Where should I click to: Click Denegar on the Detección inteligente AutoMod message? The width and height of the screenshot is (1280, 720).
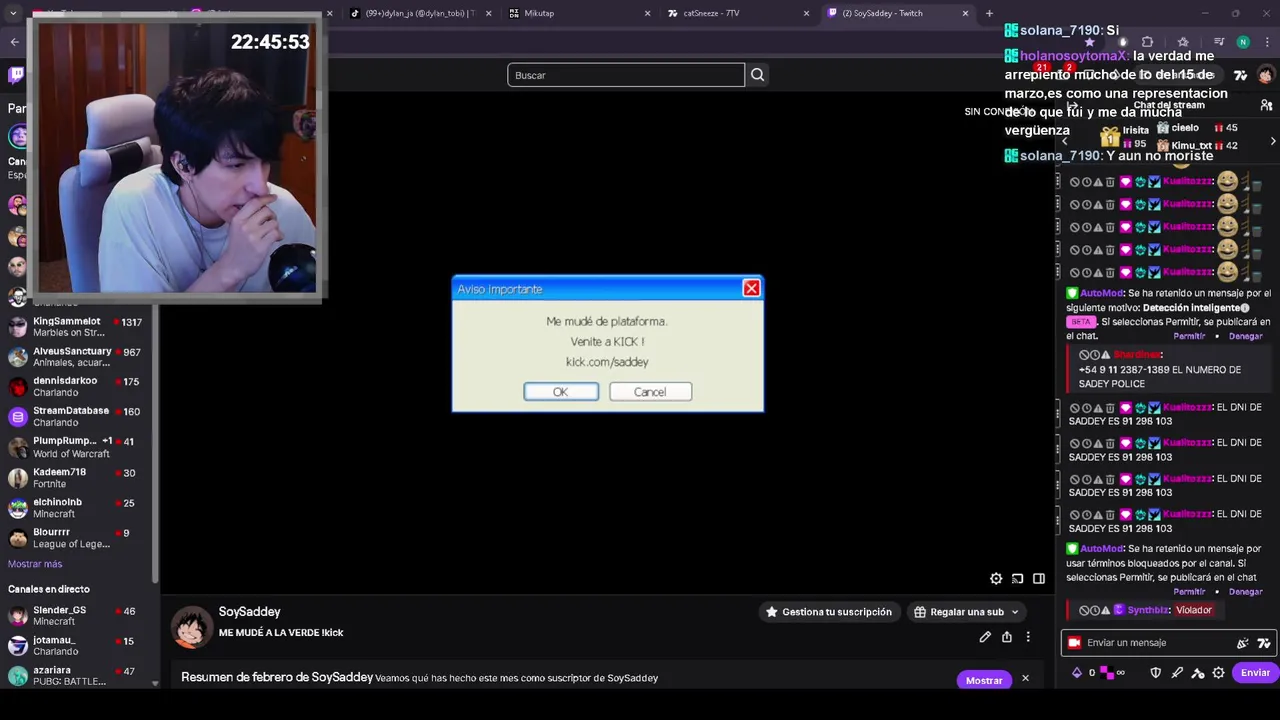coord(1245,336)
